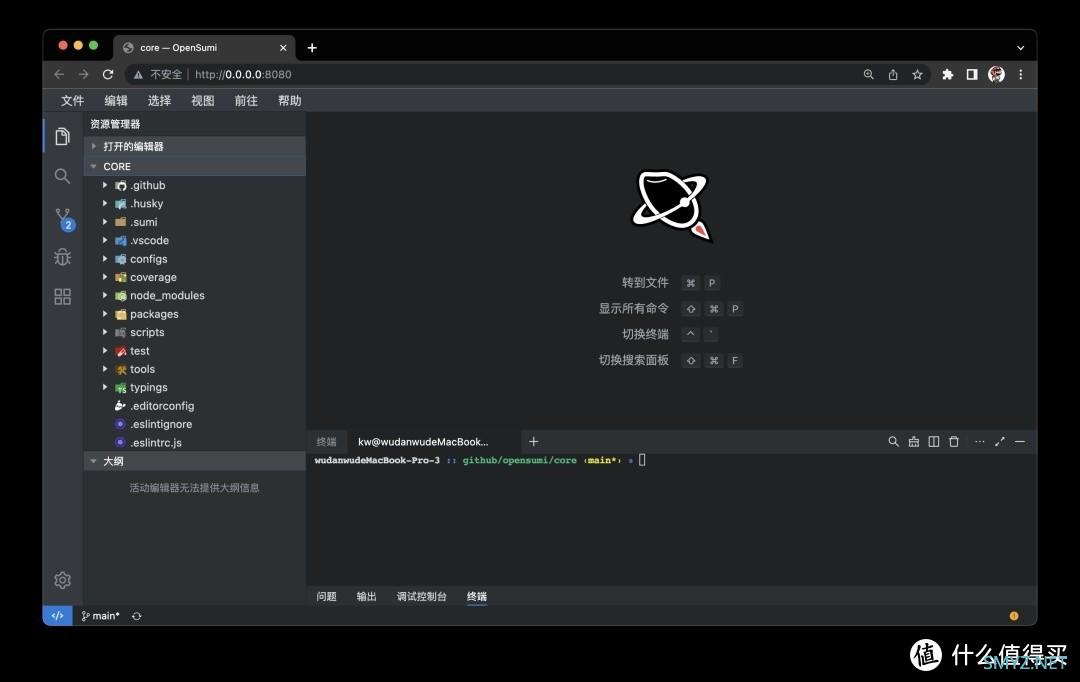Add a new terminal with plus icon
The image size is (1080, 682).
coord(533,442)
